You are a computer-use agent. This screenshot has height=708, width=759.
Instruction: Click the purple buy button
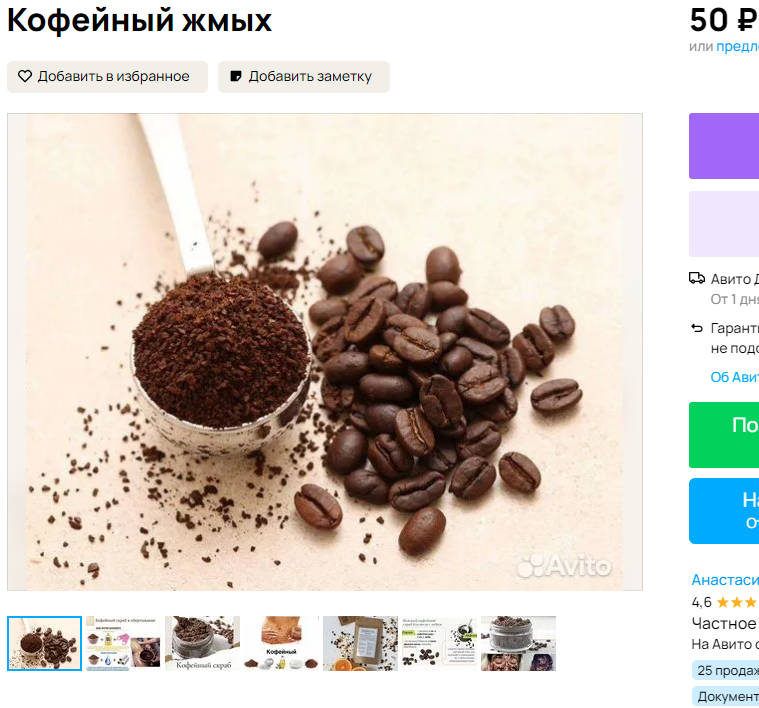point(724,146)
